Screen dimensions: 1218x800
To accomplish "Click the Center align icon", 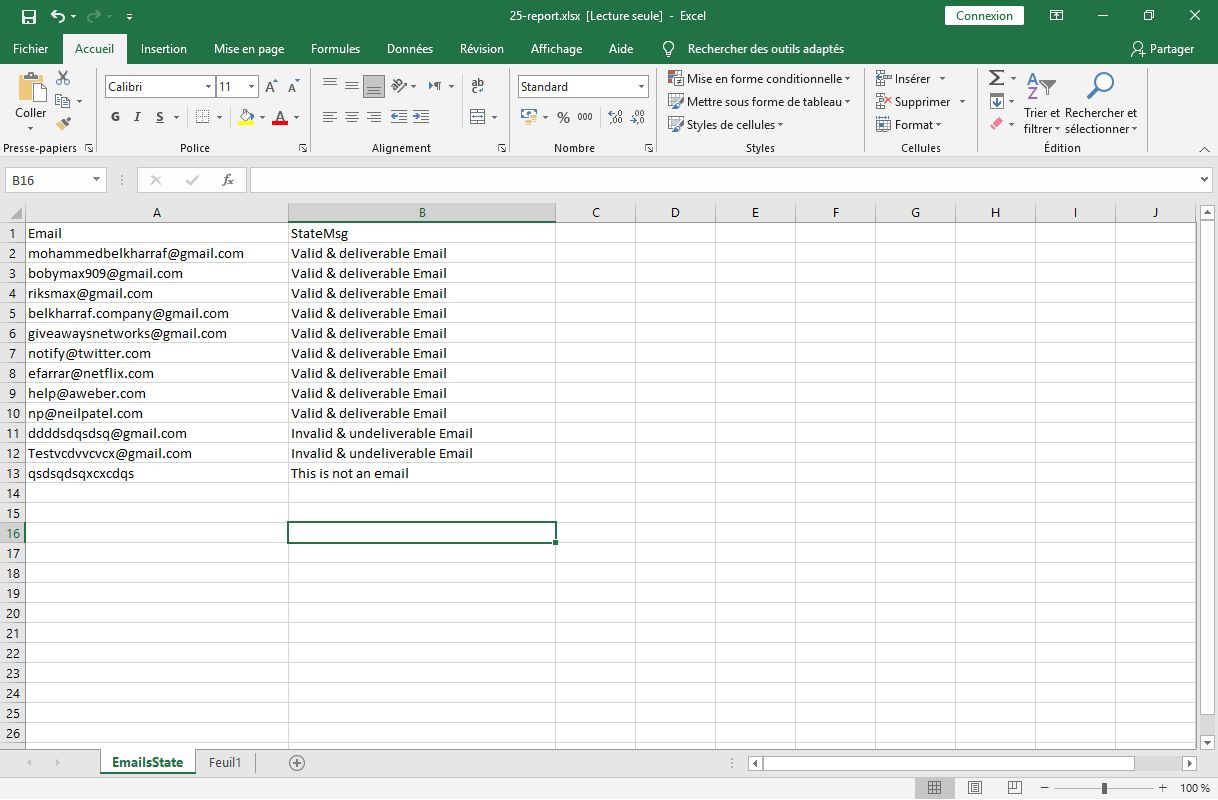I will (x=352, y=117).
